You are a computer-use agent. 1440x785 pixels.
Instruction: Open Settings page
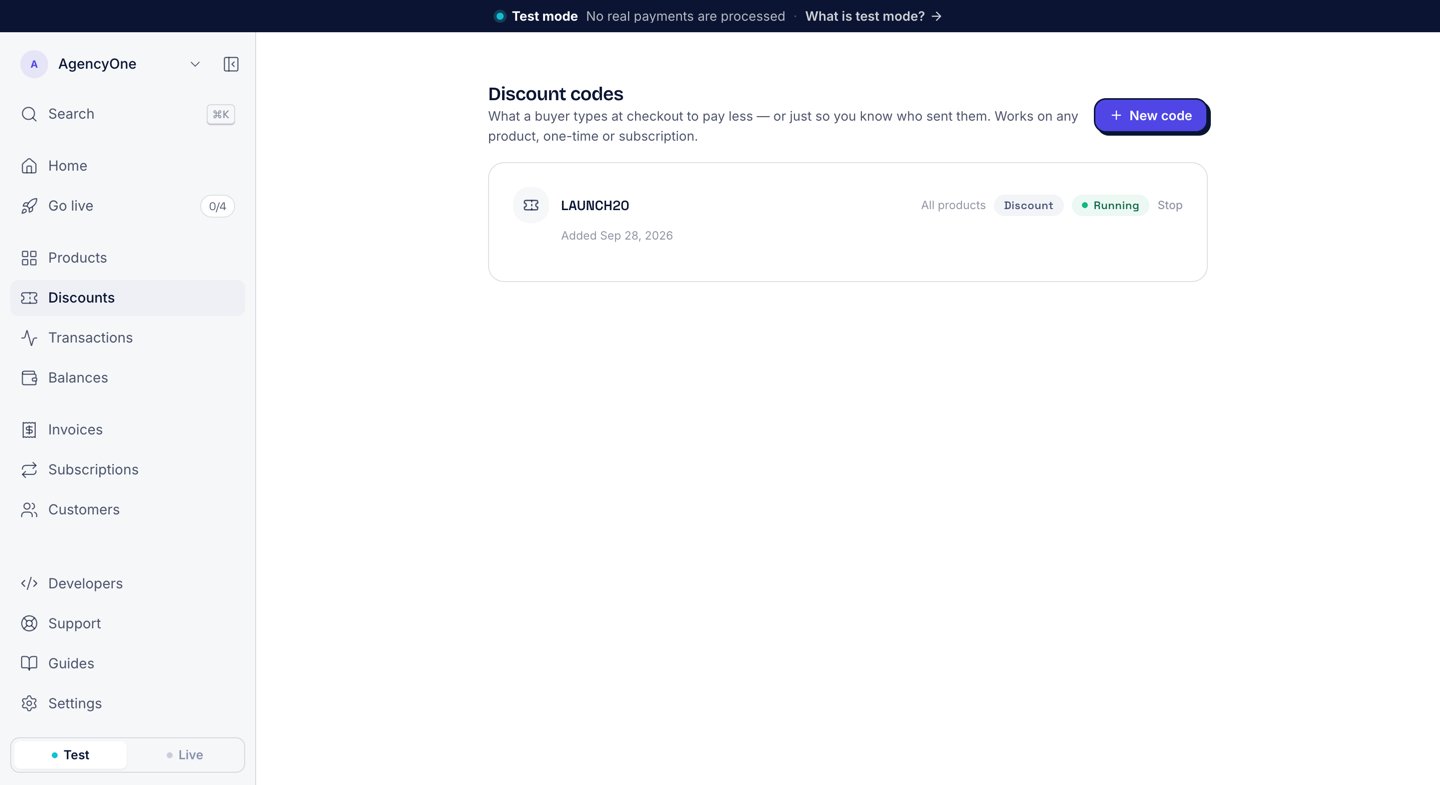[x=127, y=704]
